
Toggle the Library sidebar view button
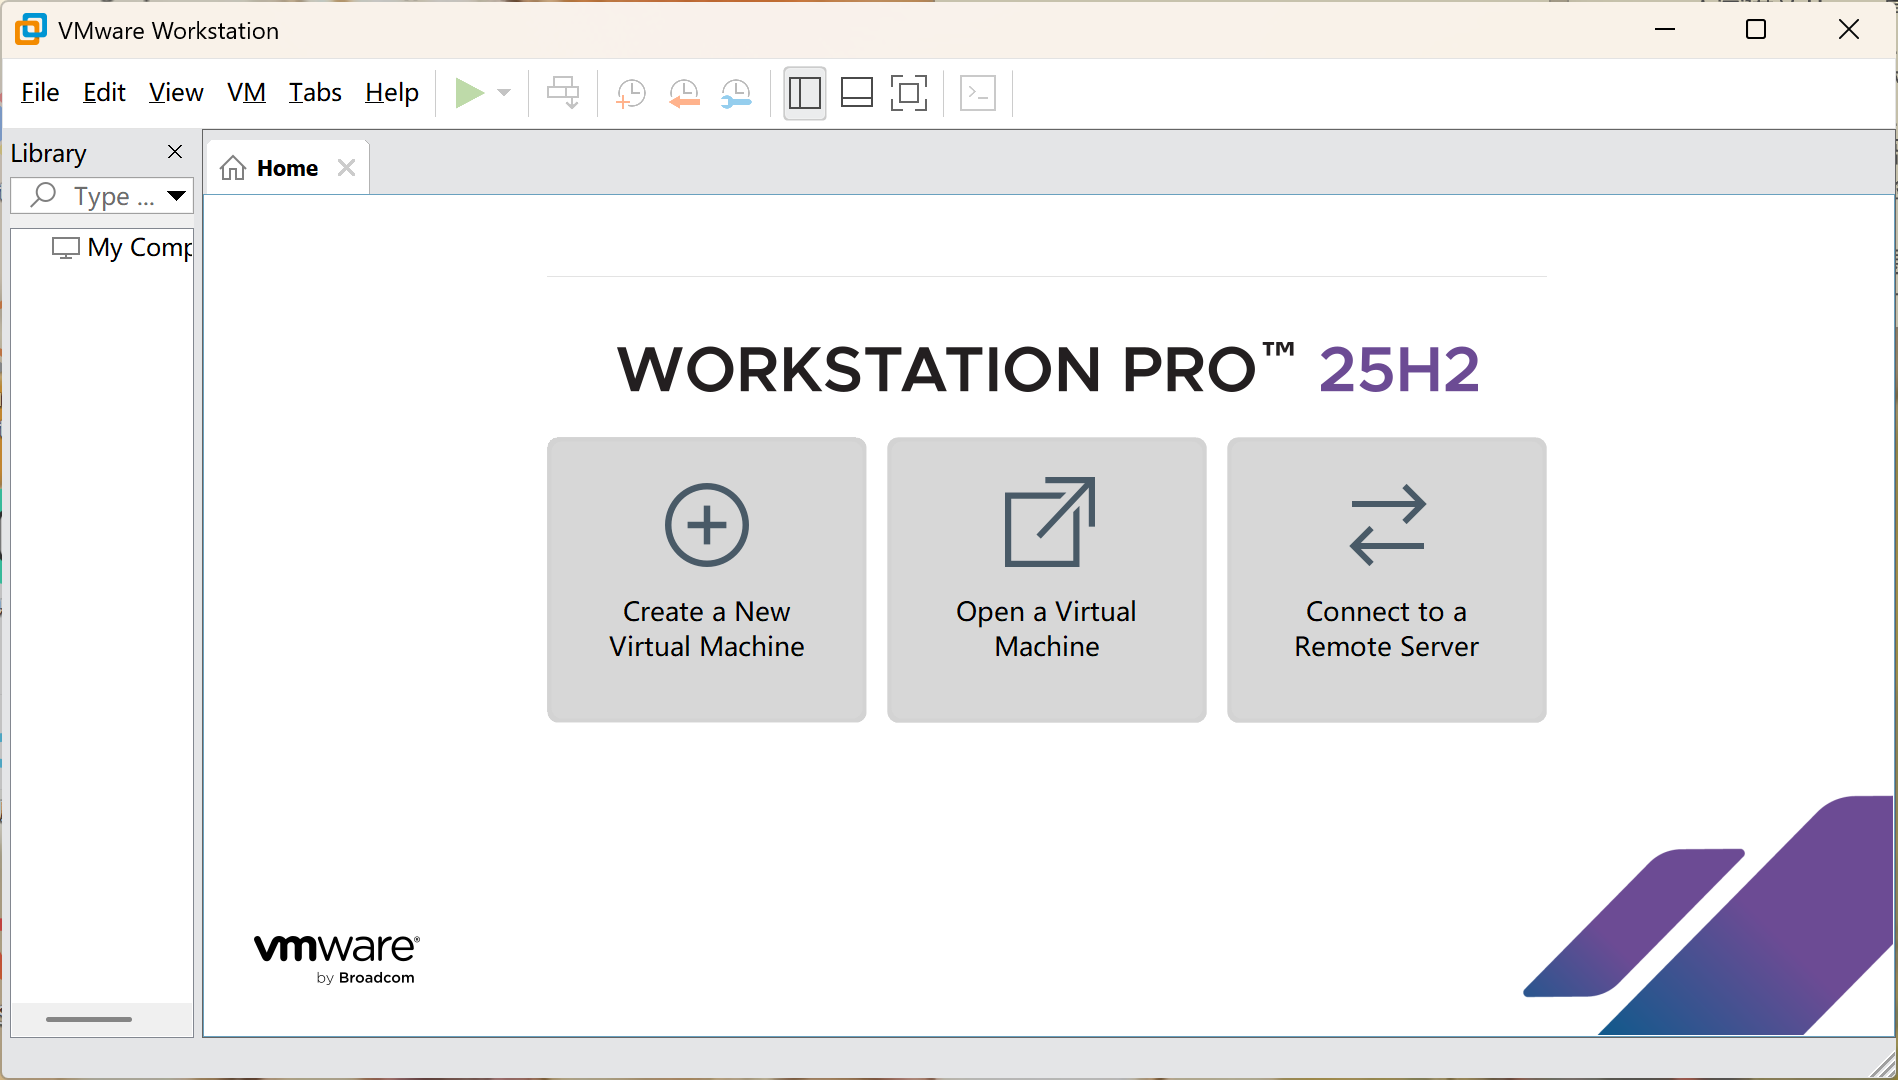[805, 93]
